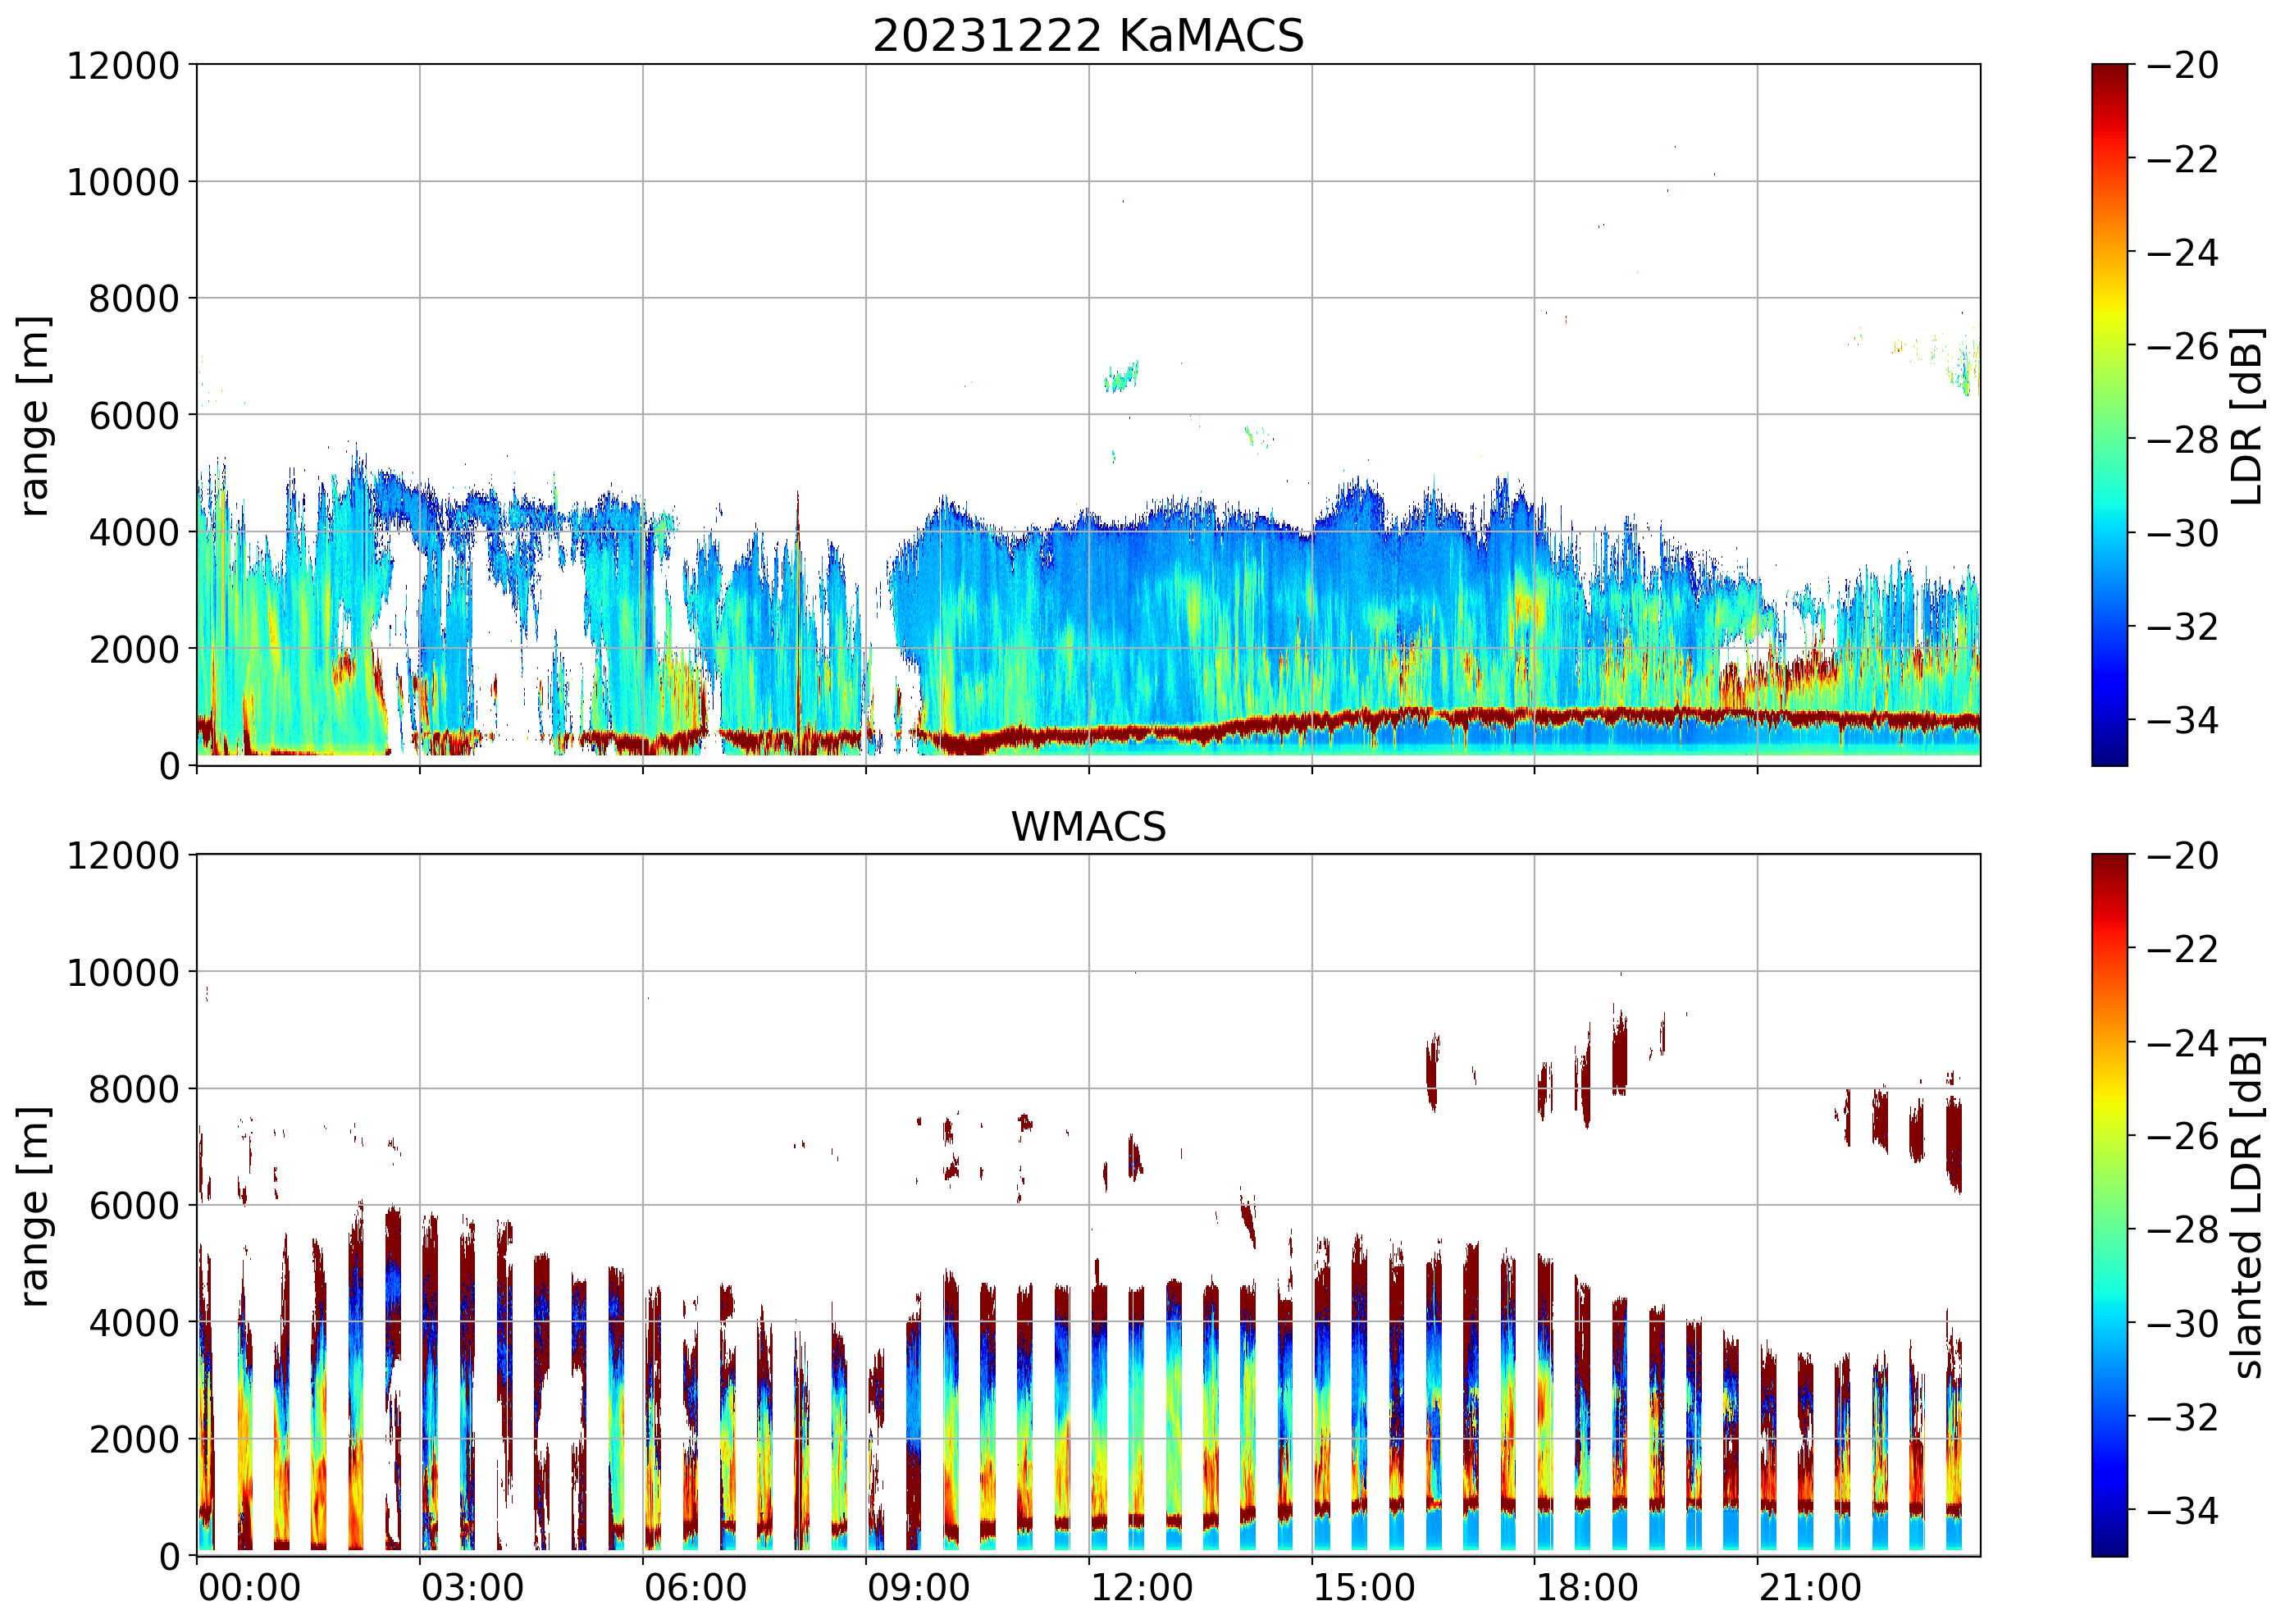Click the 00:00 time axis label

pos(249,1588)
